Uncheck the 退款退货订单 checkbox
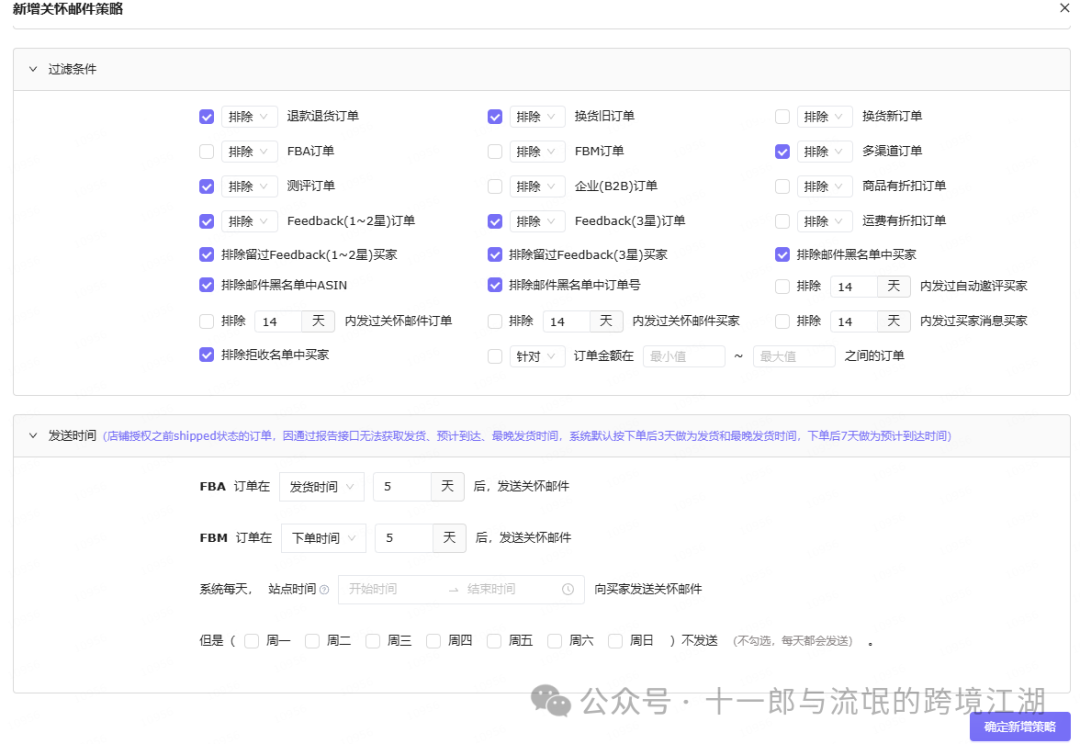 pos(207,116)
